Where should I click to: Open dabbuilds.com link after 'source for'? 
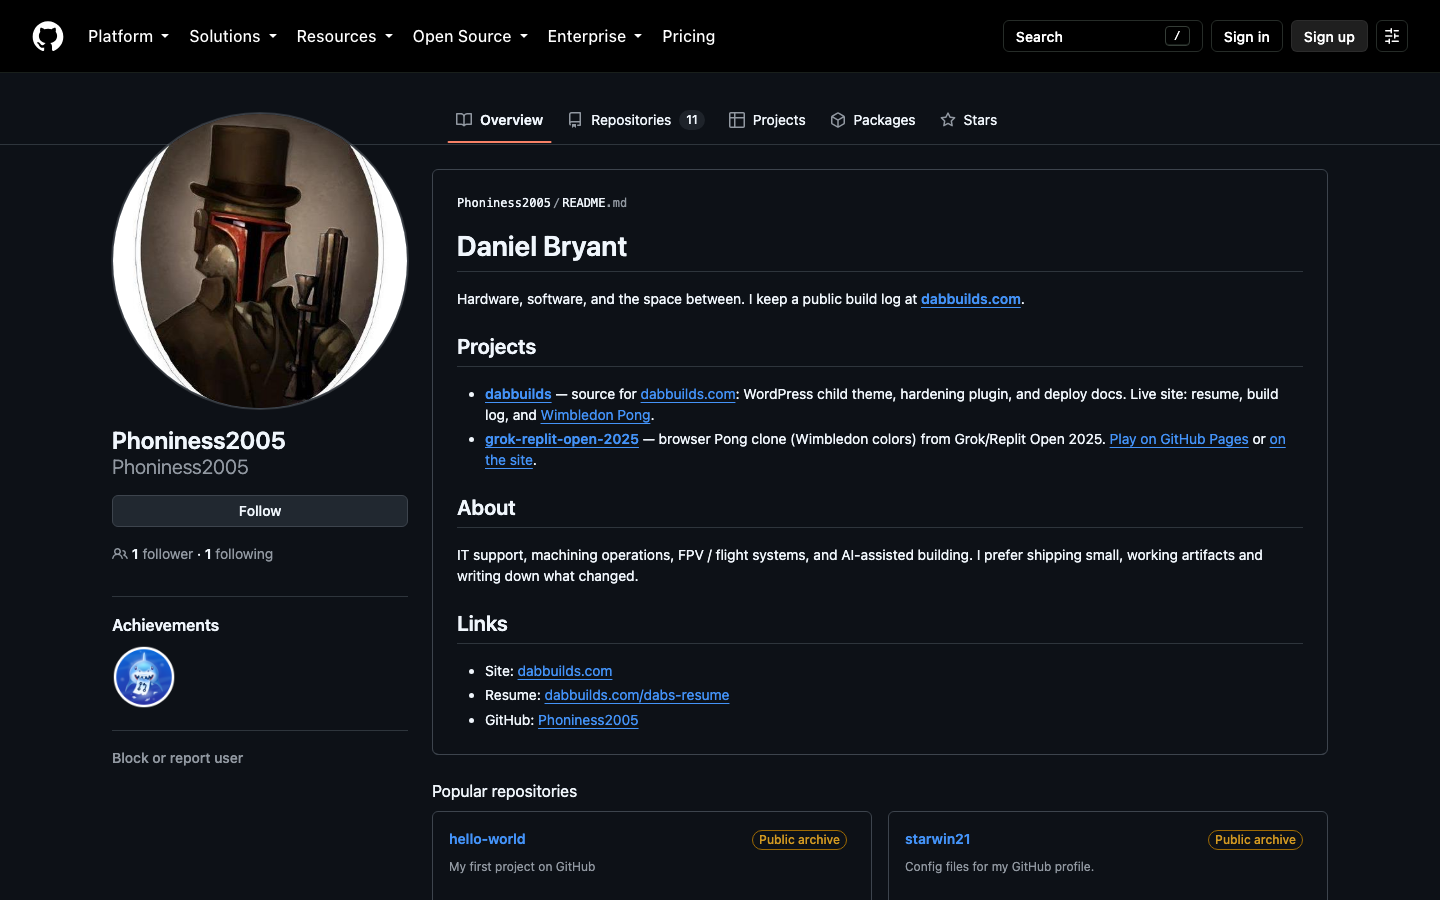(688, 394)
